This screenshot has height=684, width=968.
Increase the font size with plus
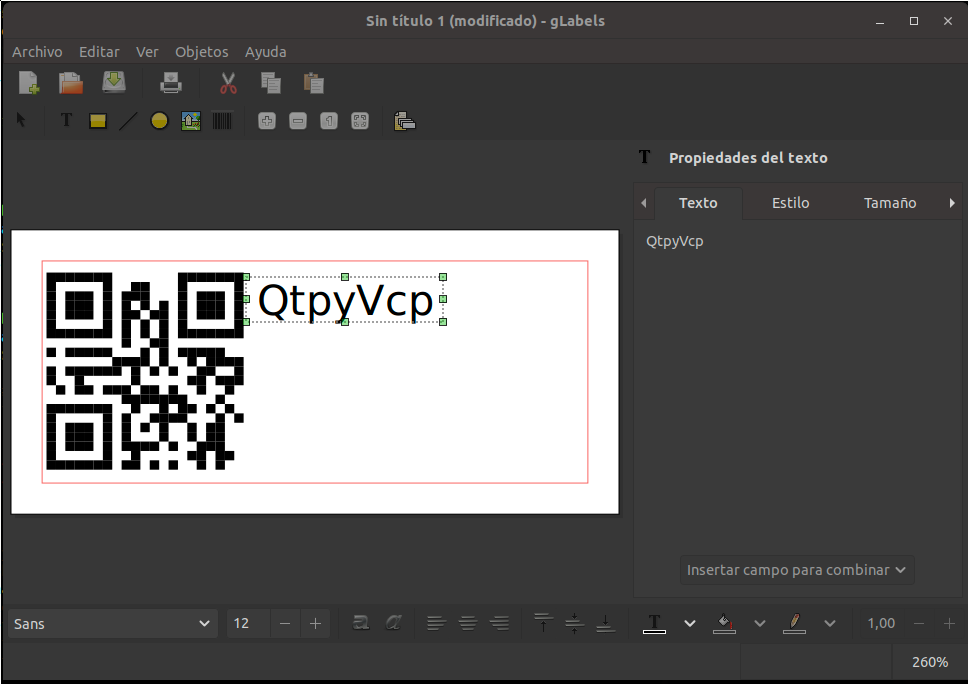pyautogui.click(x=315, y=624)
